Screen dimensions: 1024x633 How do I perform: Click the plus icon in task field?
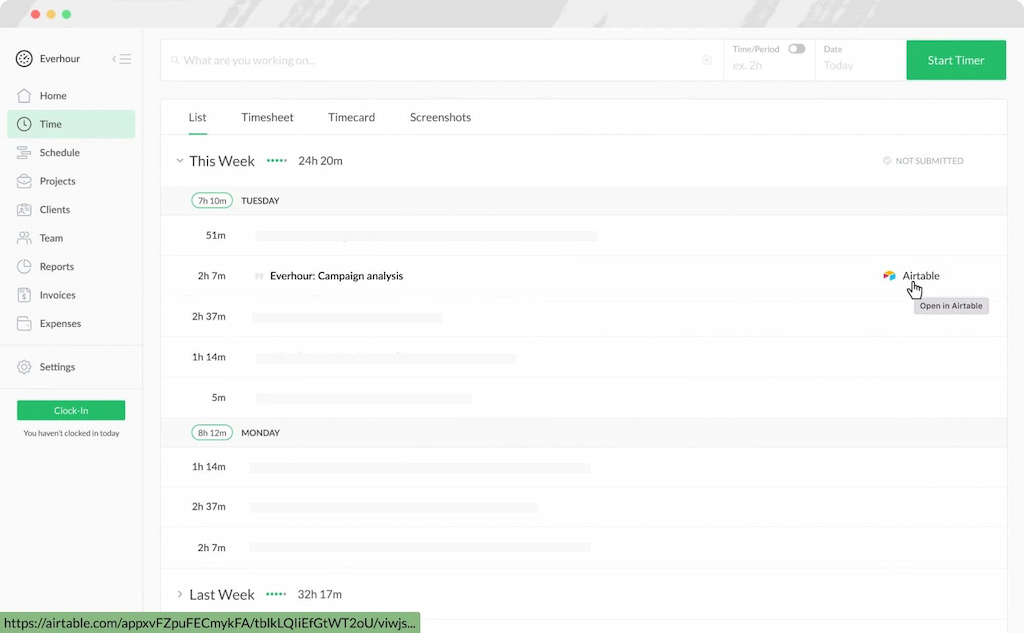point(707,60)
